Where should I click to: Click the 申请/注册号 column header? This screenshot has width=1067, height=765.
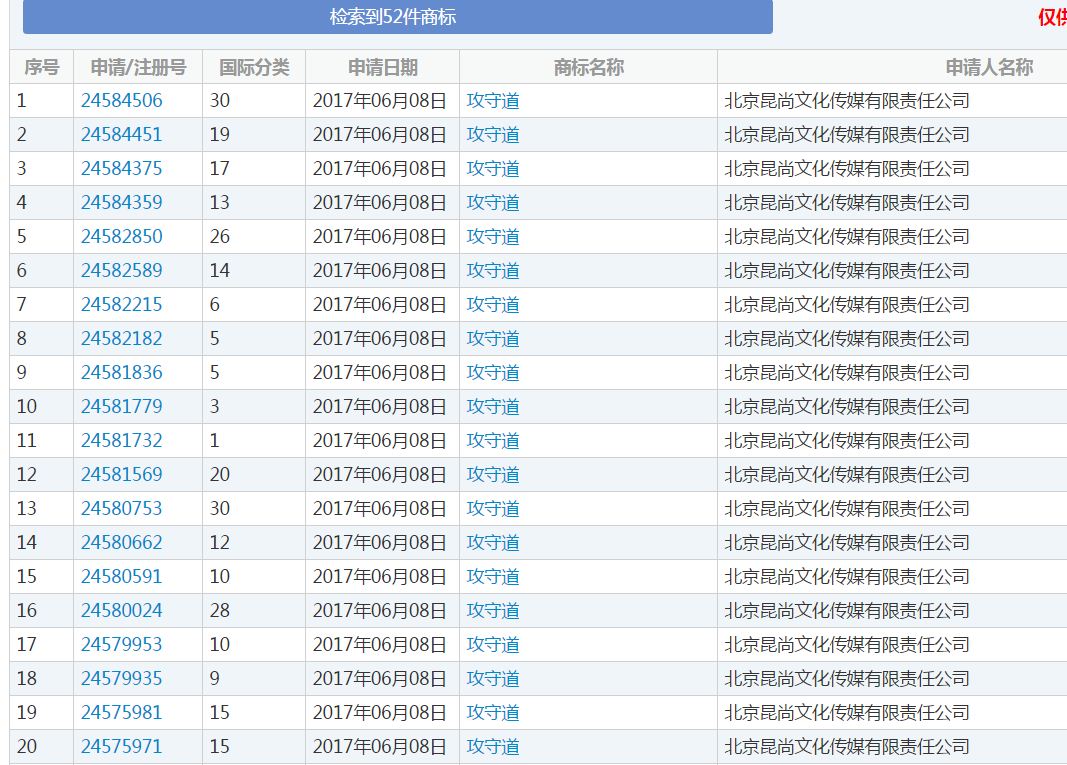pyautogui.click(x=138, y=68)
